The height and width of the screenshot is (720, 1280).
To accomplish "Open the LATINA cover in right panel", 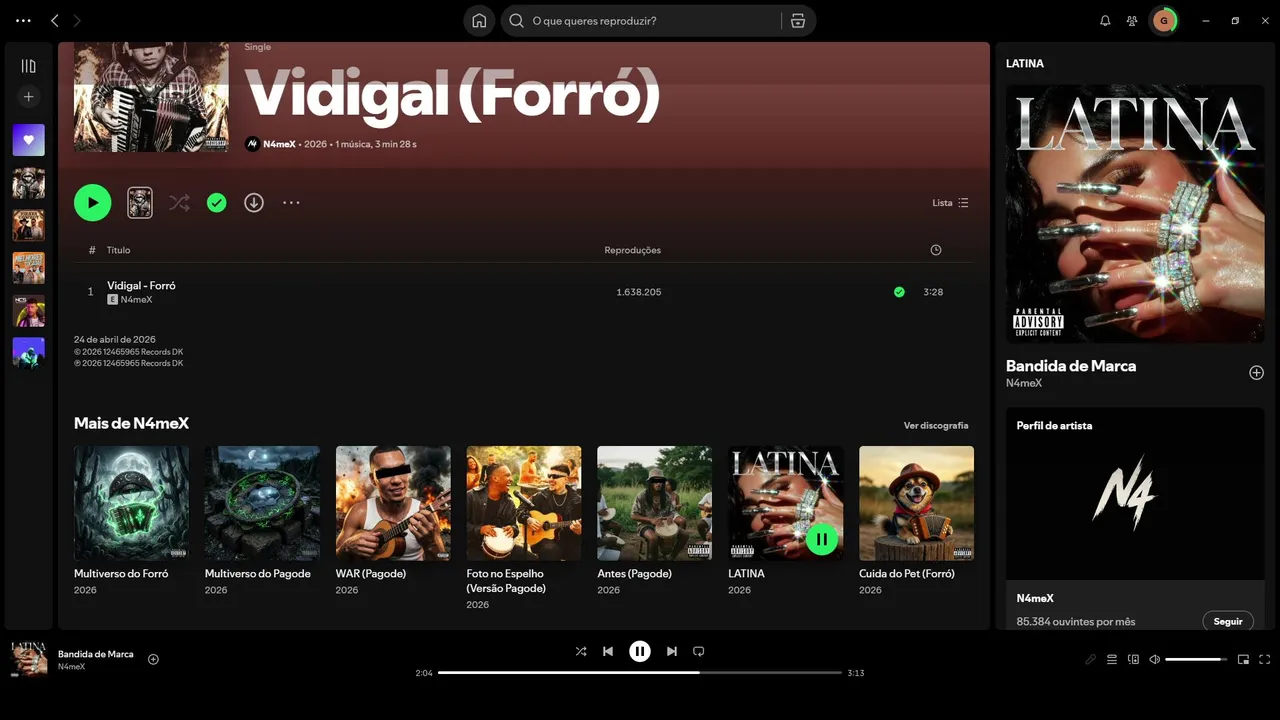I will (1135, 213).
